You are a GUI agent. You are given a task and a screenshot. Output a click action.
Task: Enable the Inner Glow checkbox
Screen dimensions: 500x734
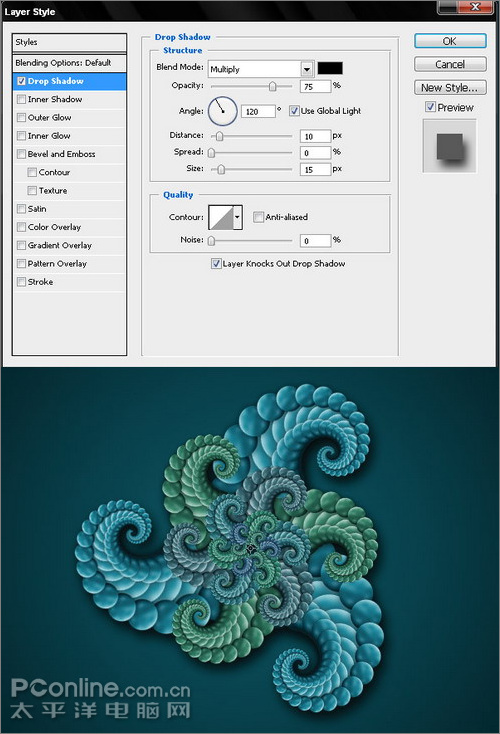21,136
